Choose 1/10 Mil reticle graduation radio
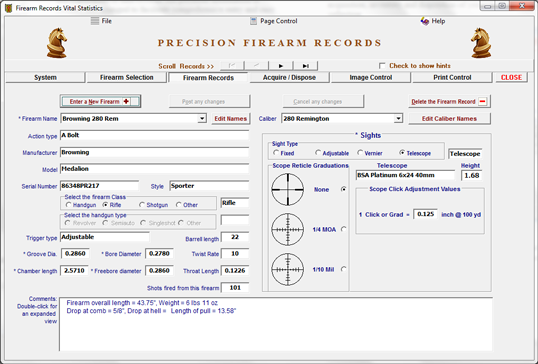 pos(343,269)
